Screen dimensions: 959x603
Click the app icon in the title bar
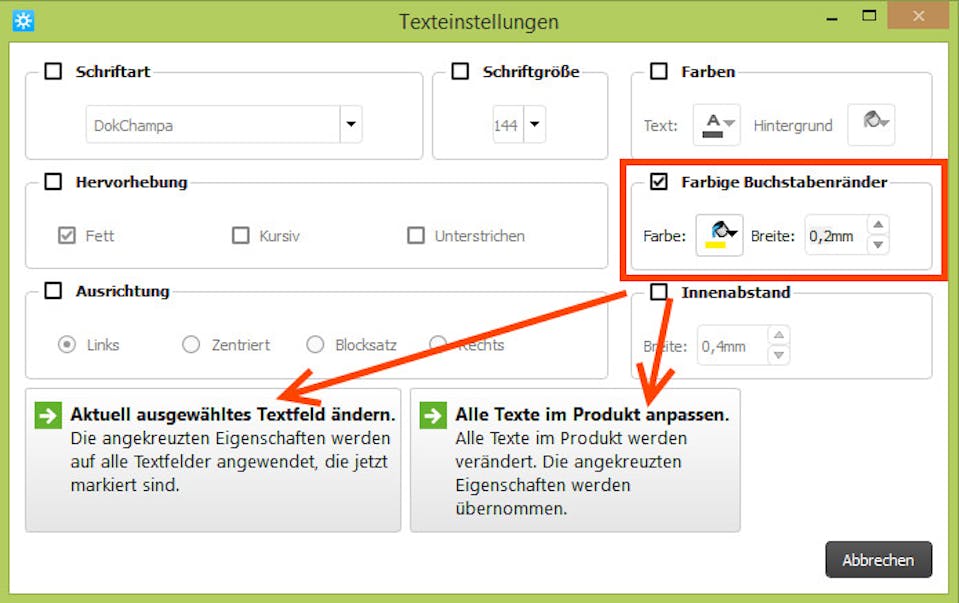(23, 20)
